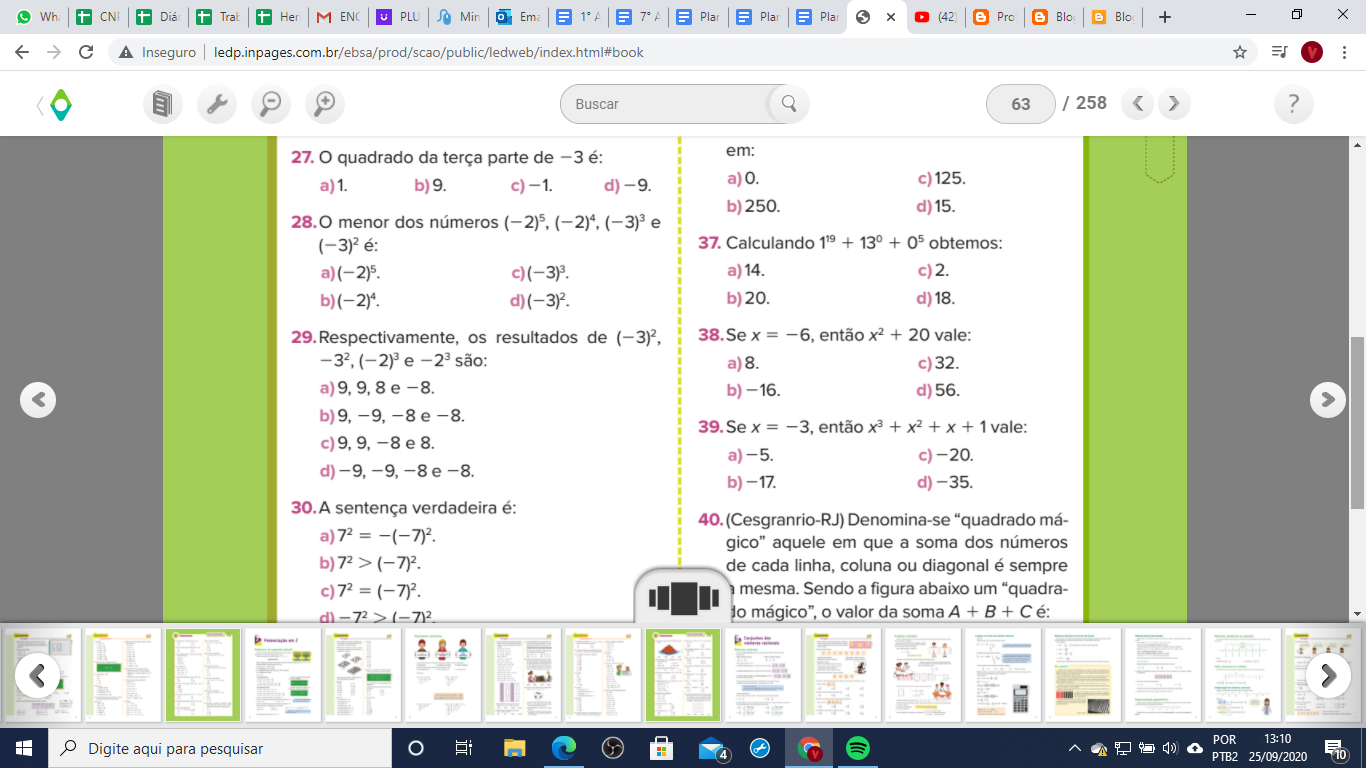Click the page number box showing 63
1366x768 pixels.
click(x=1020, y=104)
